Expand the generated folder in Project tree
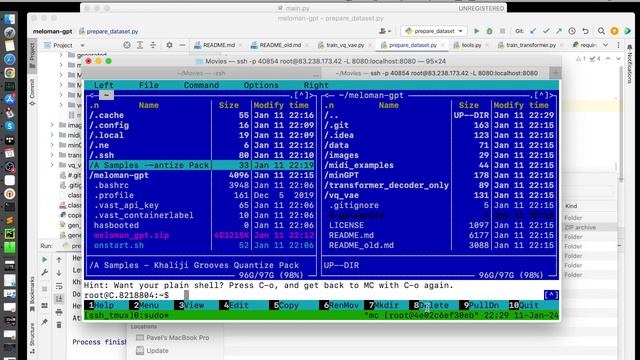Viewport: 640px width, 360px height. 61,55
